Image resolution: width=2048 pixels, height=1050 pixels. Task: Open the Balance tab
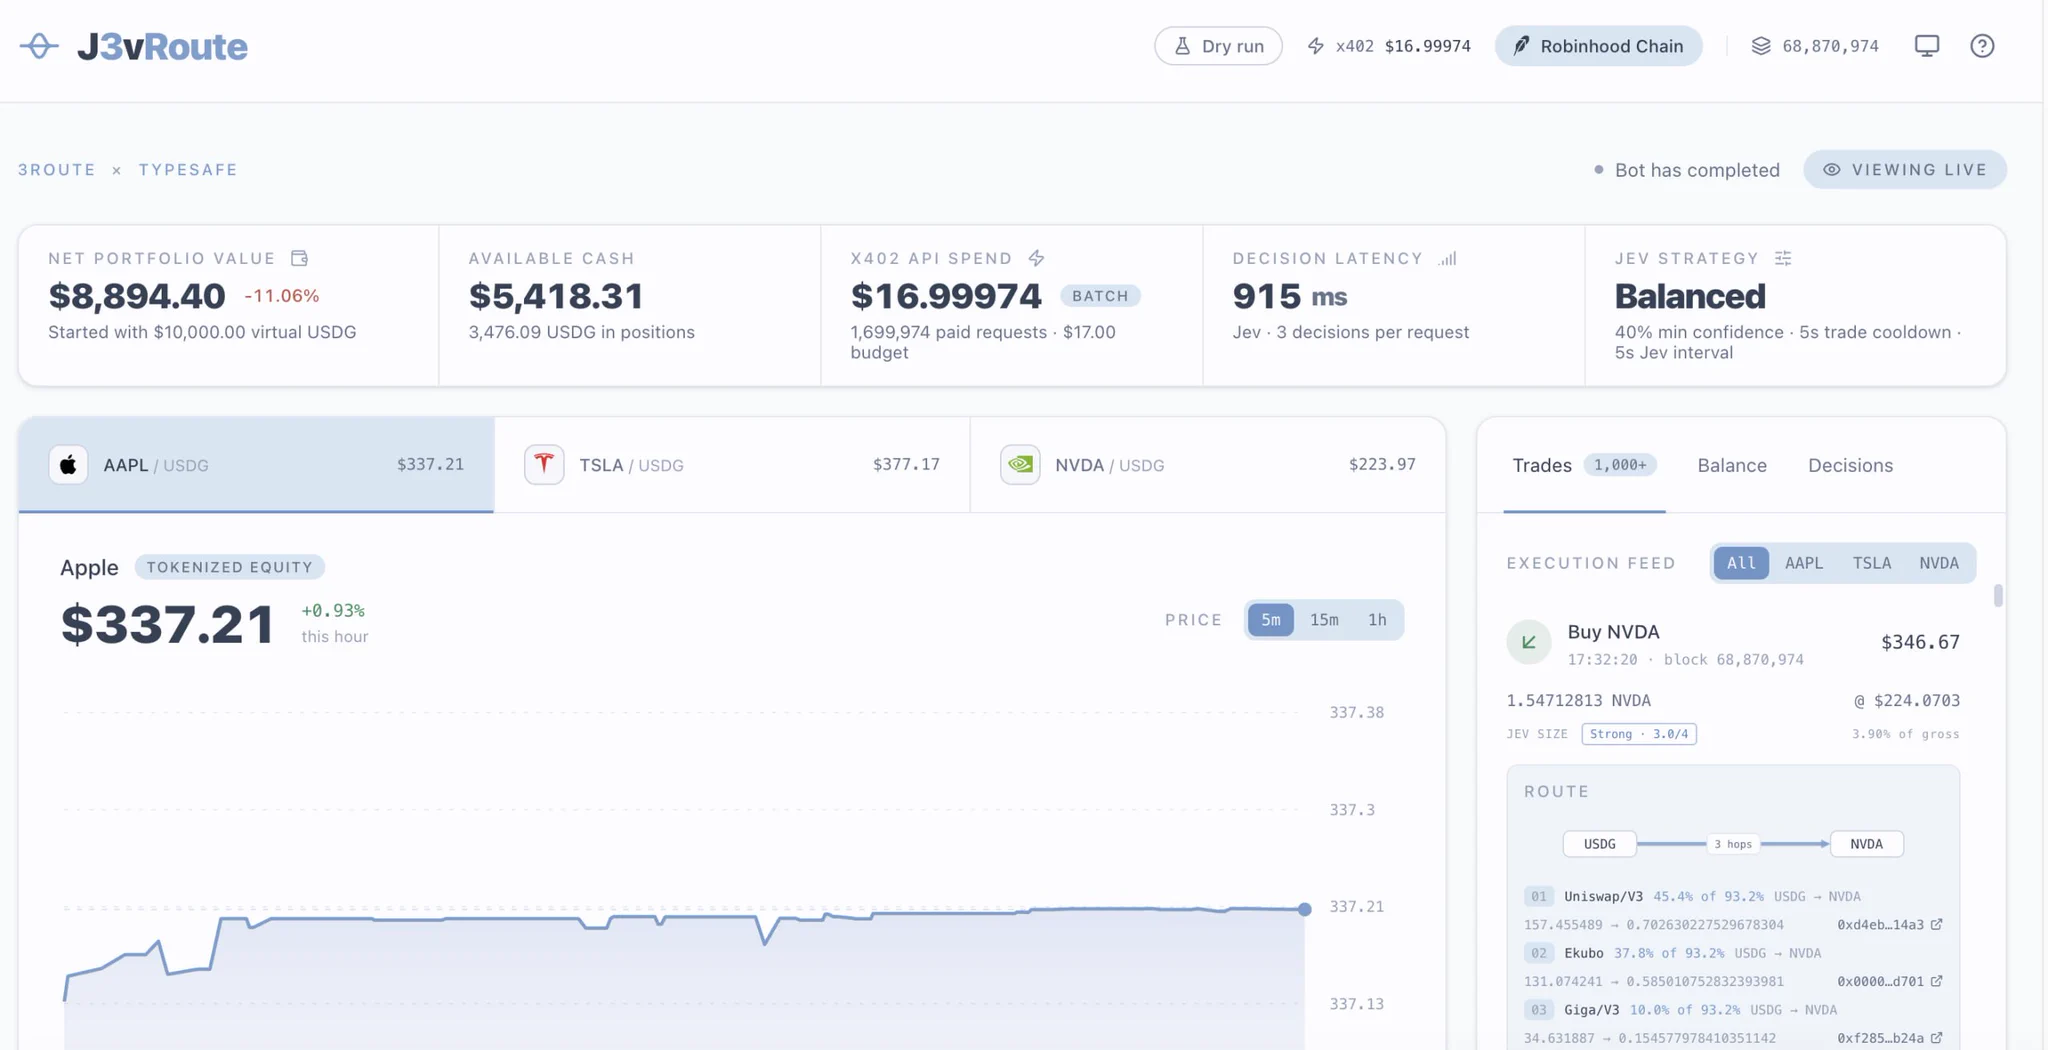(x=1732, y=465)
